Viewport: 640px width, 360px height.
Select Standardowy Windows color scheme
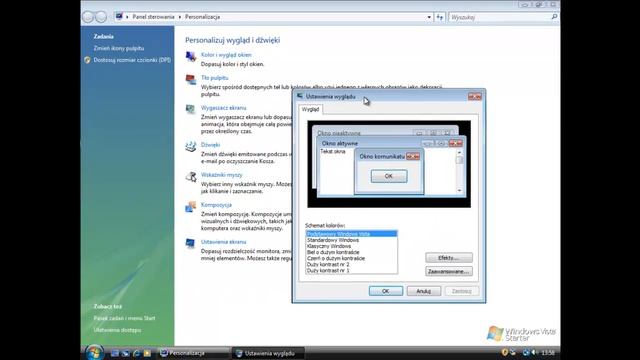pyautogui.click(x=351, y=240)
